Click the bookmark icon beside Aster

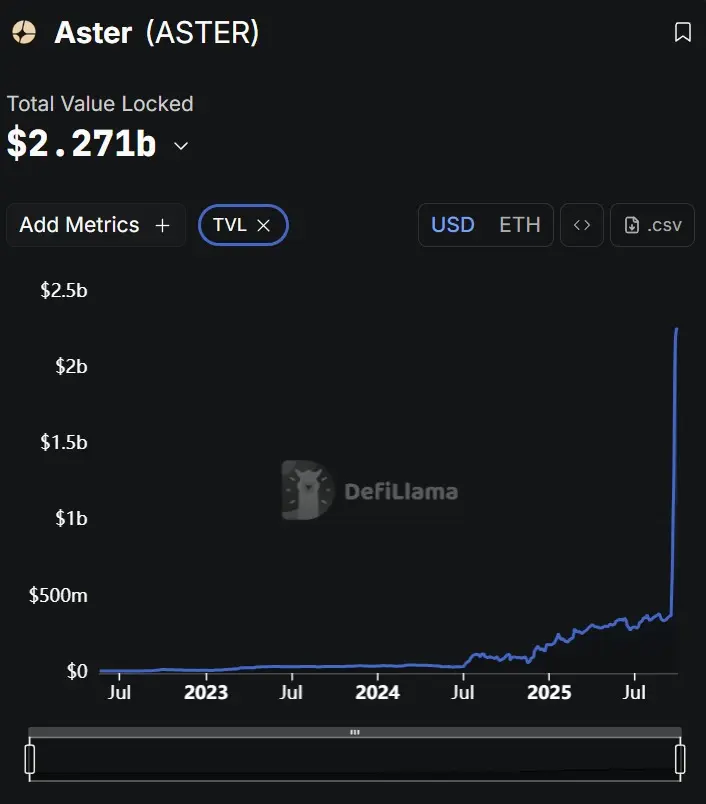pos(682,33)
